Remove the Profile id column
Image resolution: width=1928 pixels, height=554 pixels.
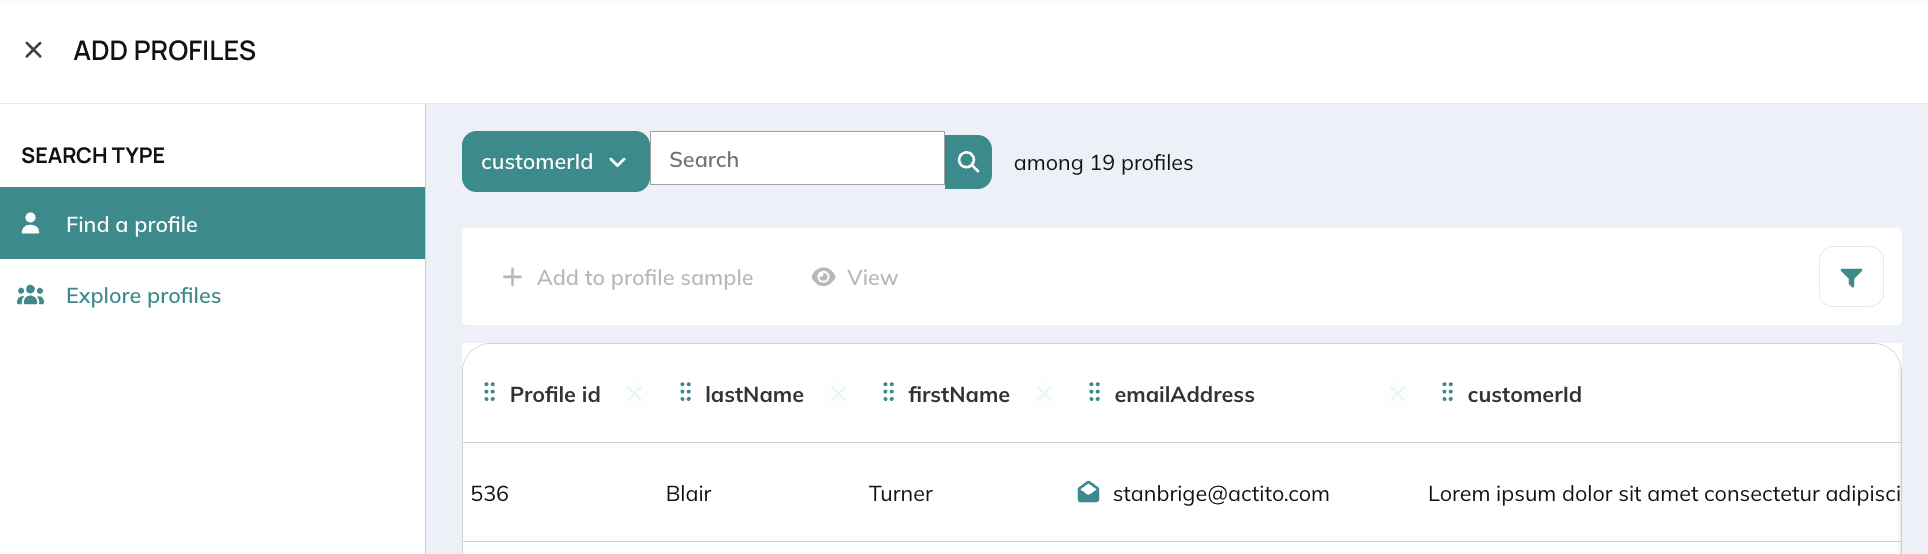(634, 394)
